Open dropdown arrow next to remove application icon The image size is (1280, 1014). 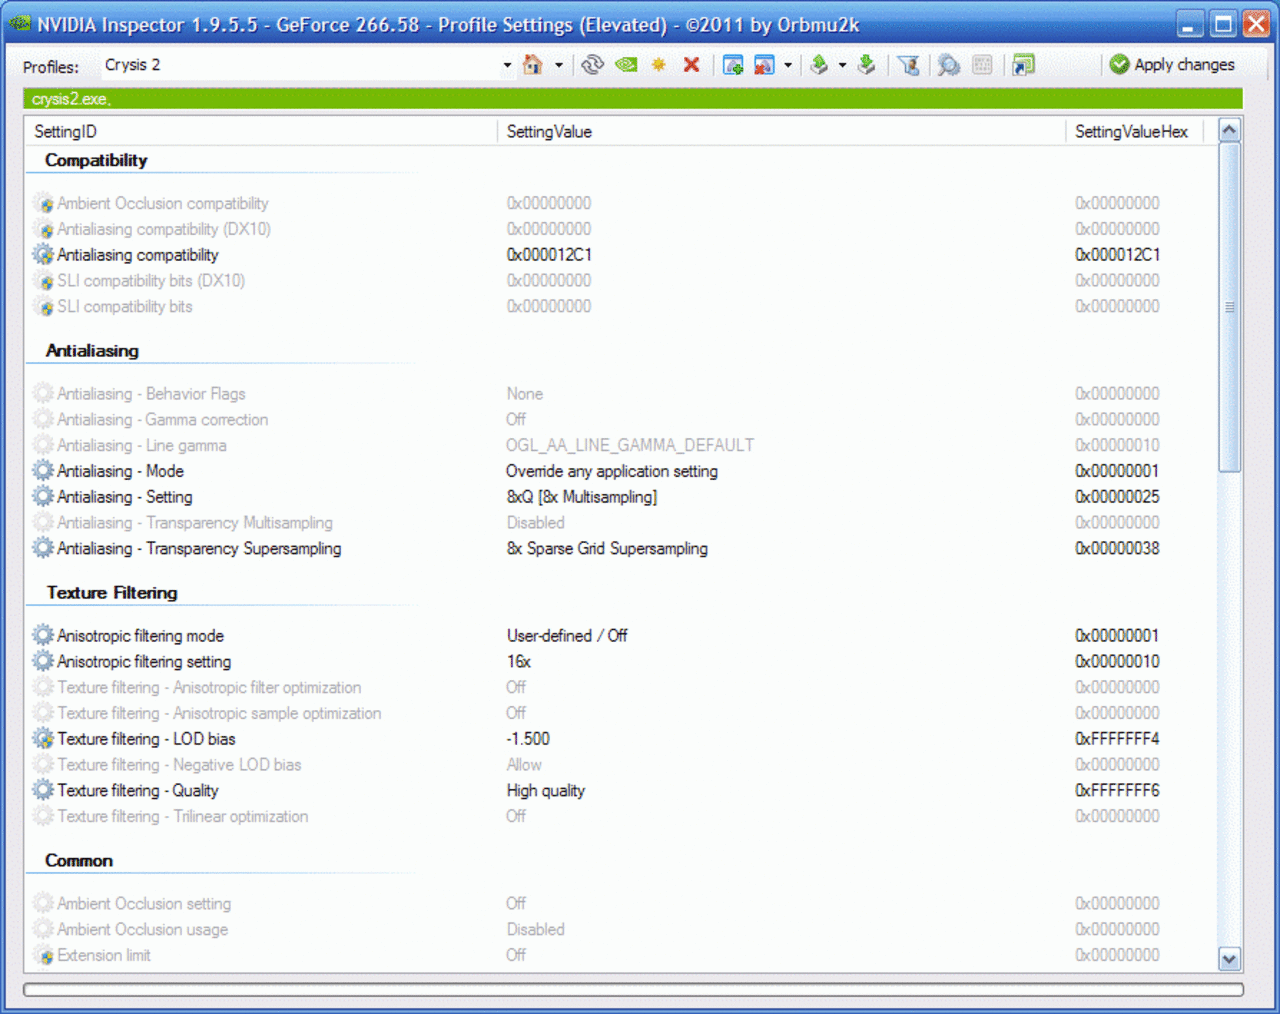tap(788, 65)
